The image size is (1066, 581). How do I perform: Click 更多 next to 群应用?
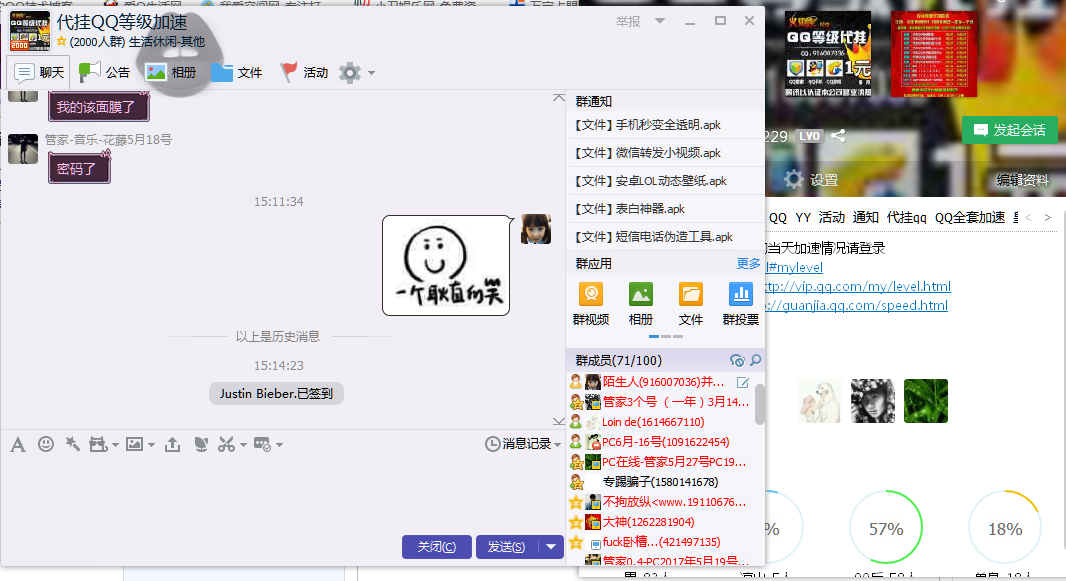(749, 264)
